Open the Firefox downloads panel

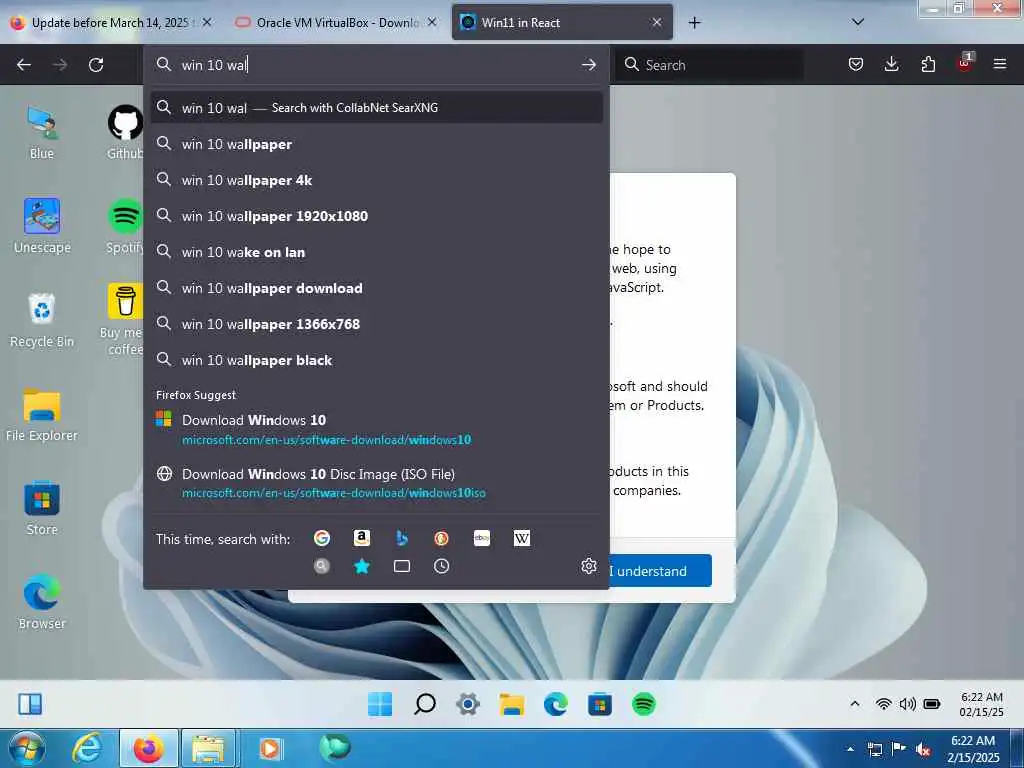coord(891,65)
